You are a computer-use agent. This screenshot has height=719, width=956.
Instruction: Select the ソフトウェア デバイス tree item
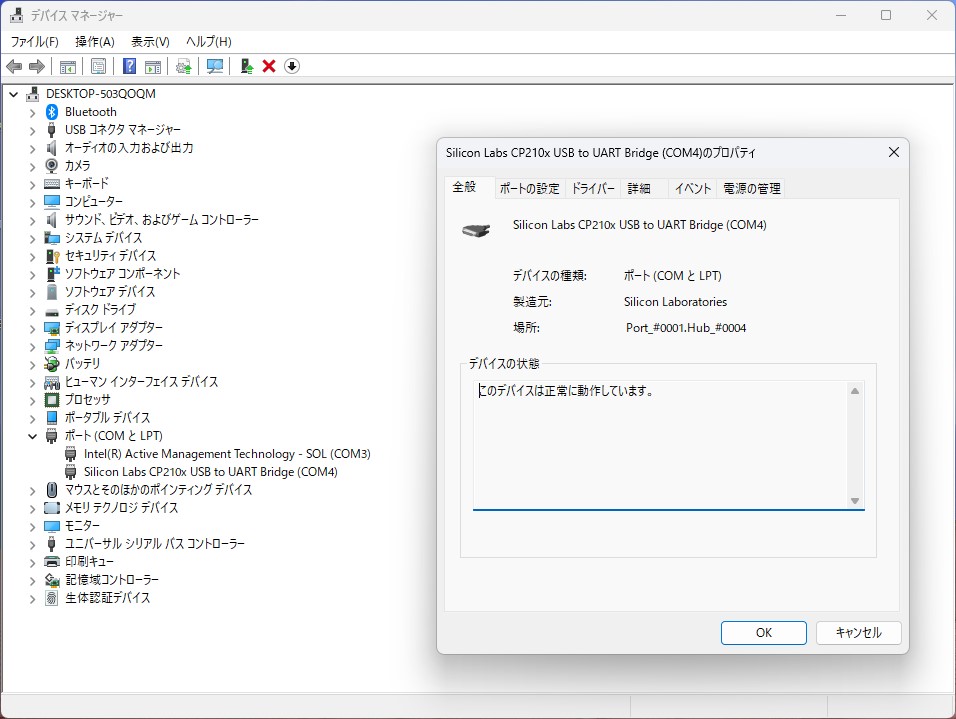pyautogui.click(x=110, y=292)
